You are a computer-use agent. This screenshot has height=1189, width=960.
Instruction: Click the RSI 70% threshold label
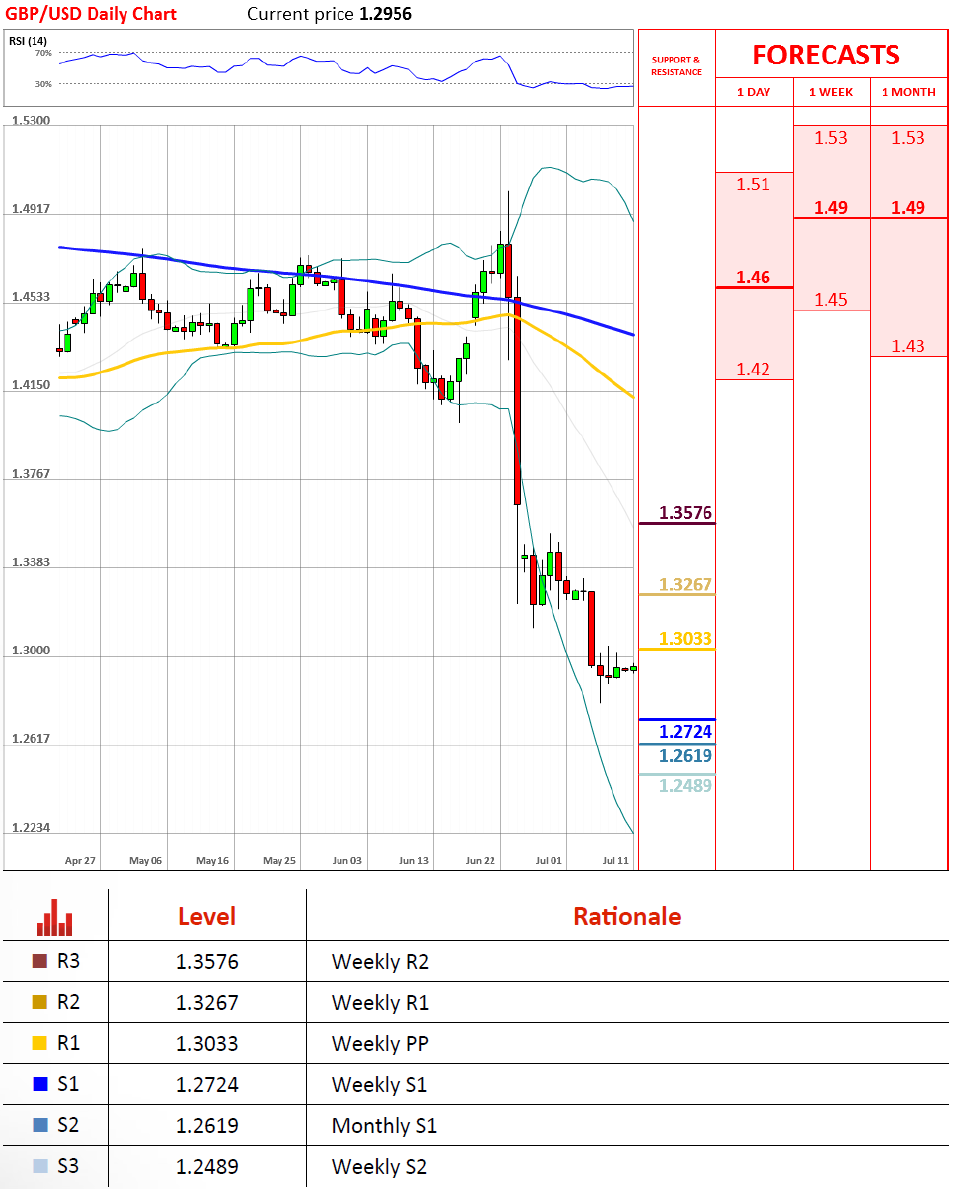coord(43,53)
